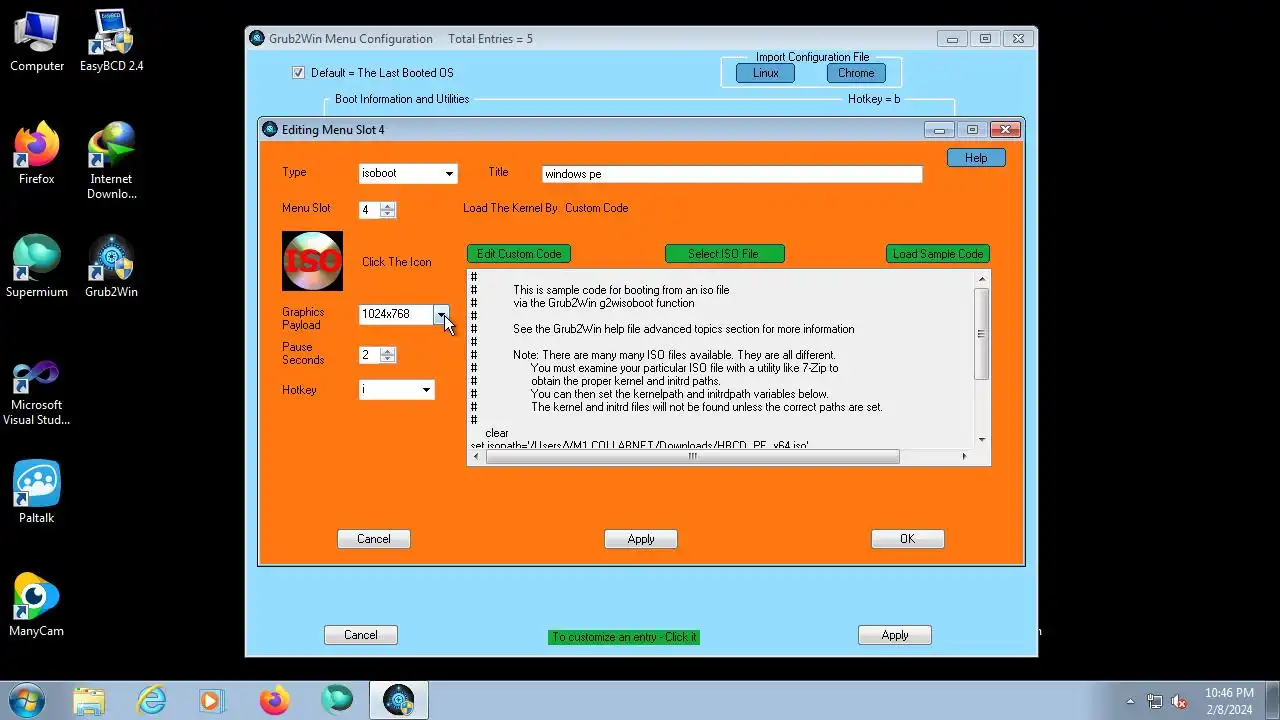Screen dimensions: 1280x720
Task: Click the Title field containing windows pe
Action: coord(732,174)
